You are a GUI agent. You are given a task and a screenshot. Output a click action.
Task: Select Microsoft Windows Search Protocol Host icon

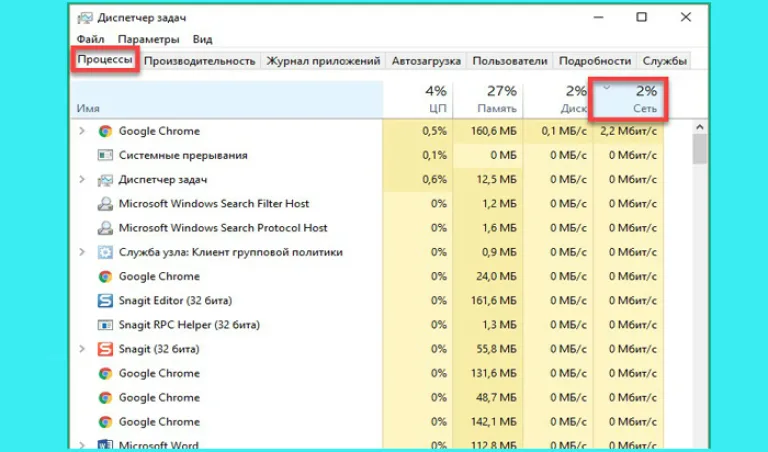(105, 228)
